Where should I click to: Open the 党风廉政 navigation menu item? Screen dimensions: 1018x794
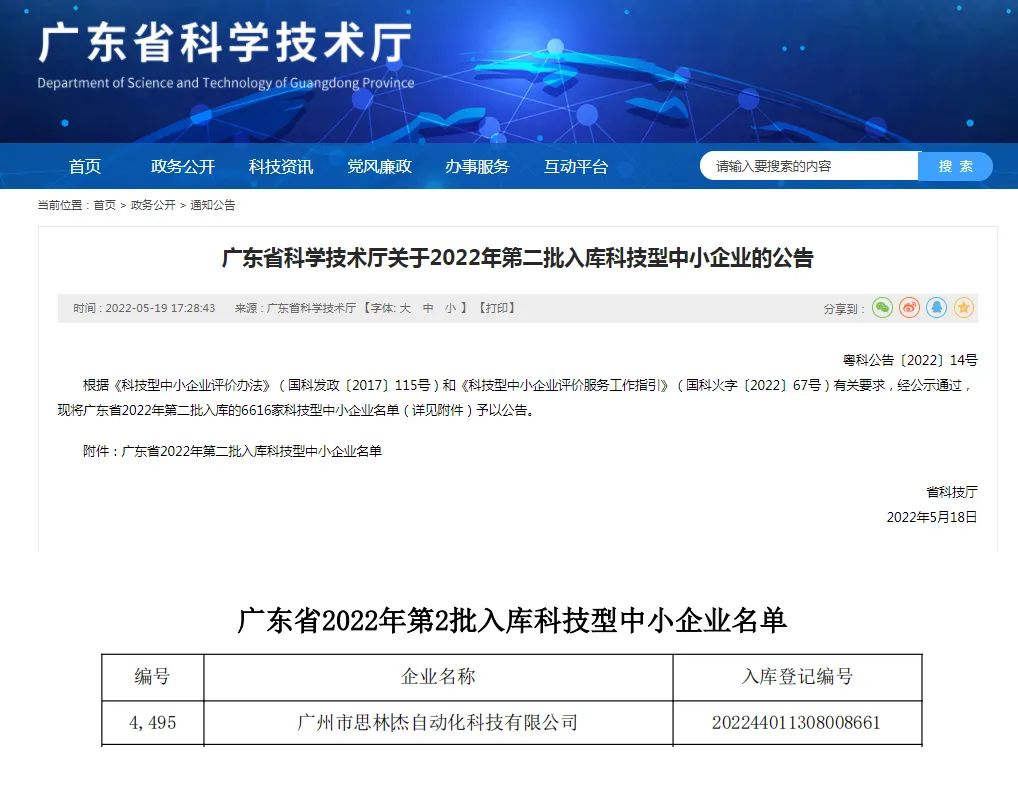tap(379, 167)
